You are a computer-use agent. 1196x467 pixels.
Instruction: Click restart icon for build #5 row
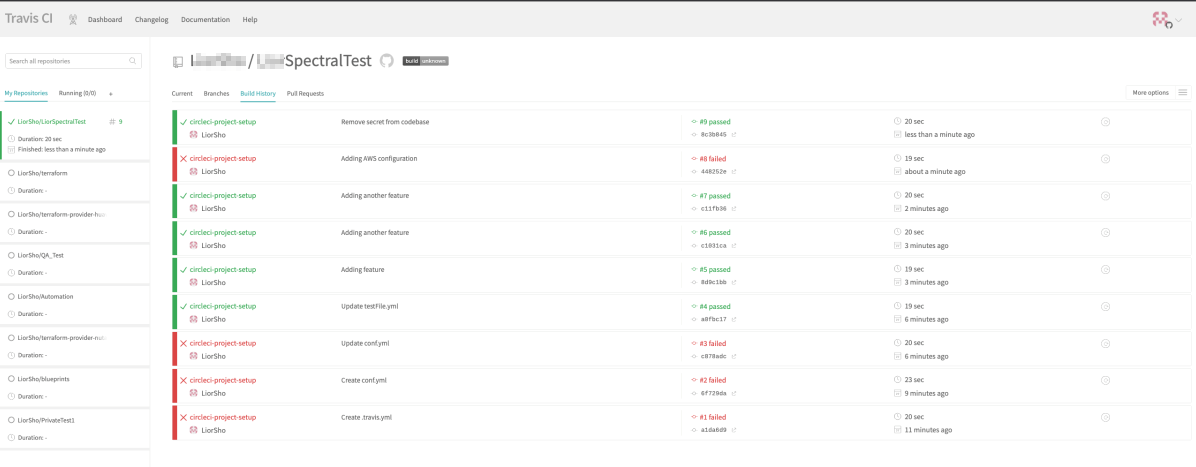pyautogui.click(x=1105, y=269)
